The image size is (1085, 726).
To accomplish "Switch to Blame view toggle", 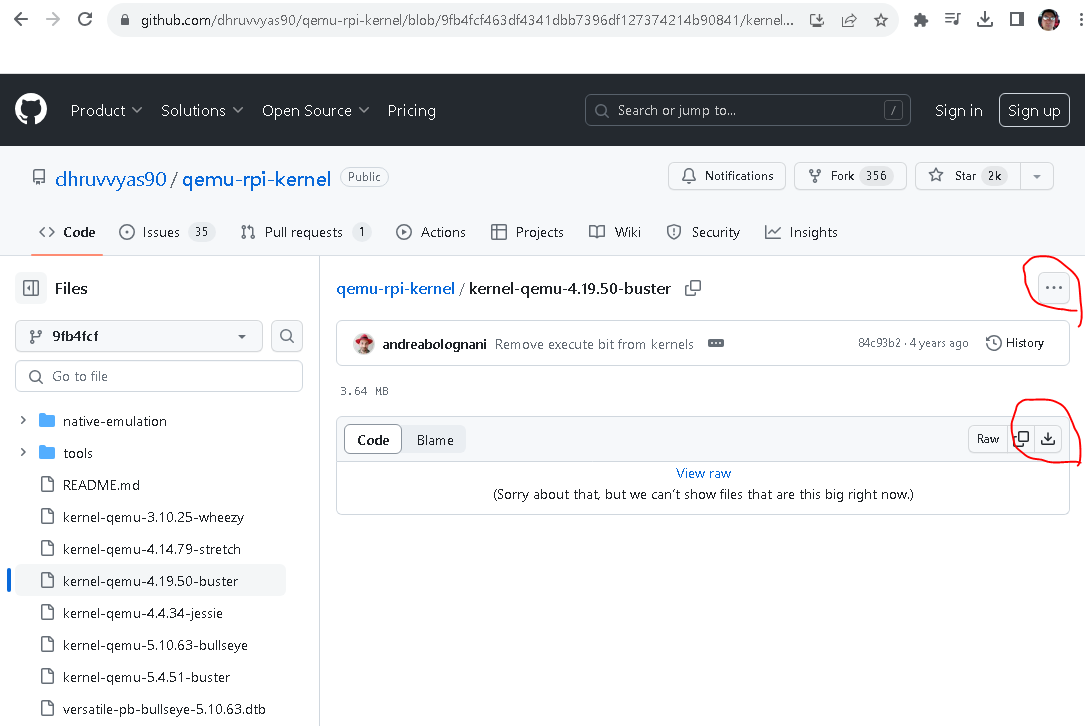I will (x=435, y=439).
